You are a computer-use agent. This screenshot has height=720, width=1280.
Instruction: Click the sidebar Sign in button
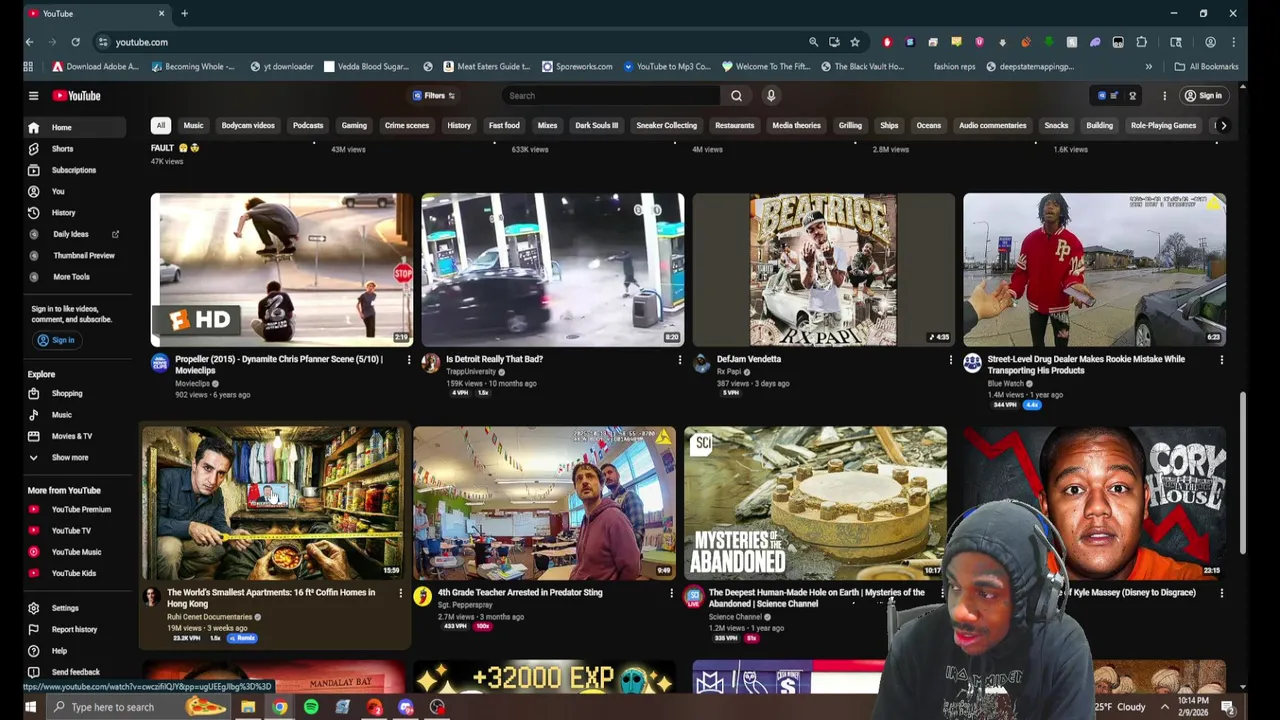click(56, 340)
